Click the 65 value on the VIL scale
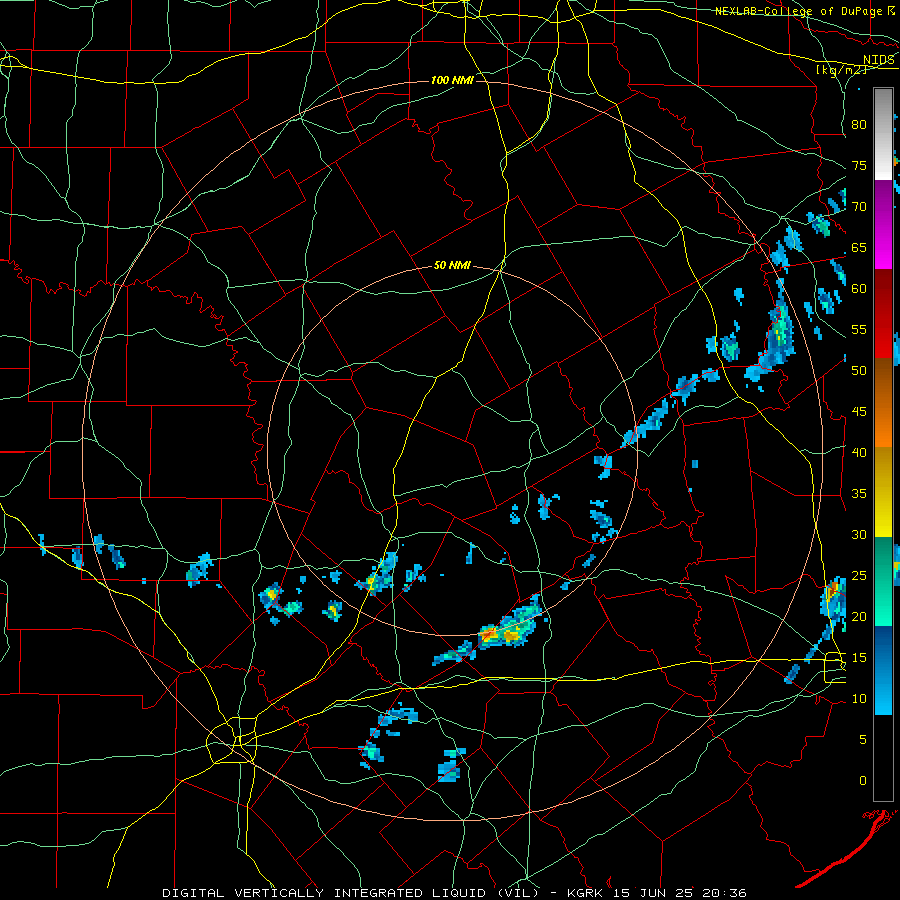The image size is (900, 900). (x=859, y=248)
